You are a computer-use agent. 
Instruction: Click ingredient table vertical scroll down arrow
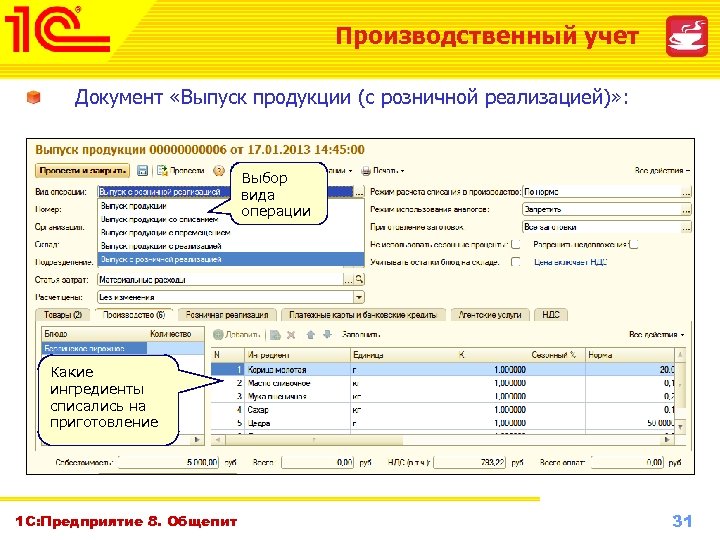click(x=681, y=427)
